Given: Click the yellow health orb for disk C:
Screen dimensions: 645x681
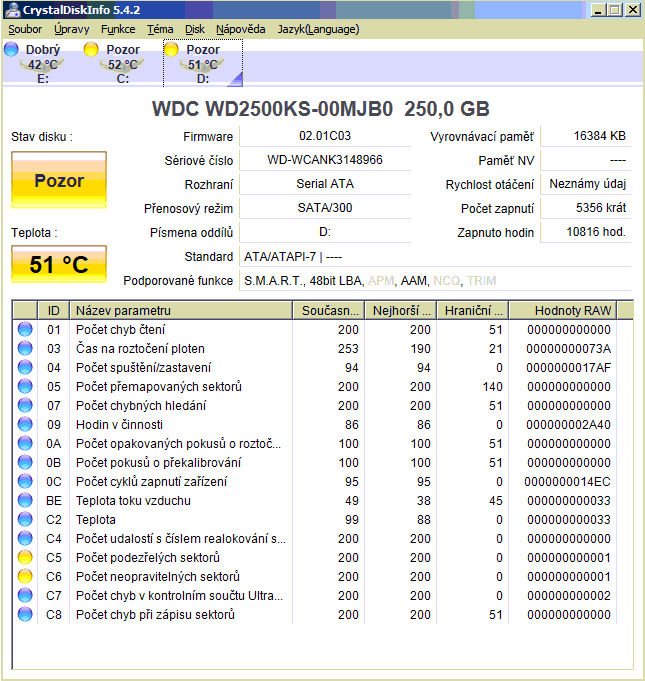Looking at the screenshot, I should [91, 49].
